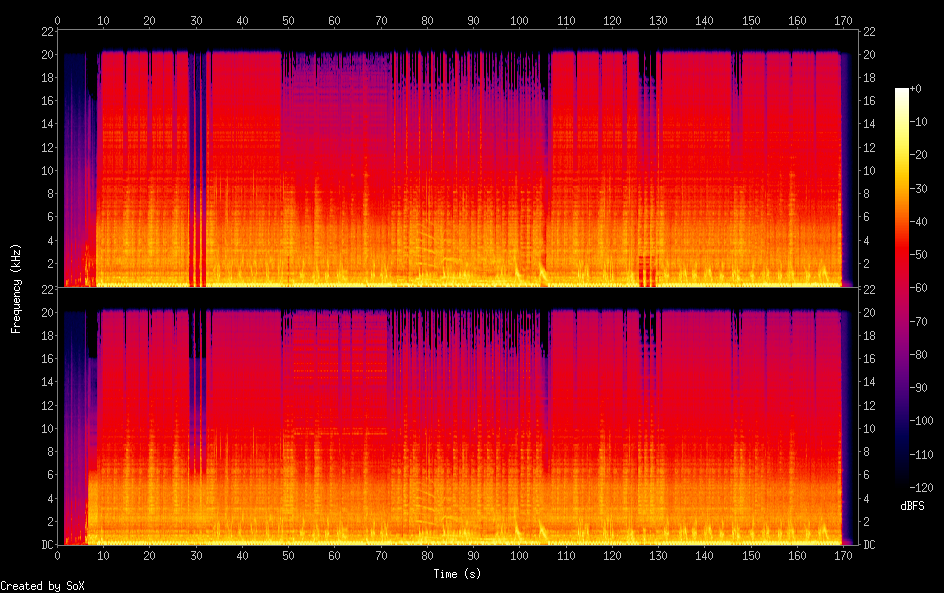Click the "100" label on bottom time axis

tap(520, 556)
